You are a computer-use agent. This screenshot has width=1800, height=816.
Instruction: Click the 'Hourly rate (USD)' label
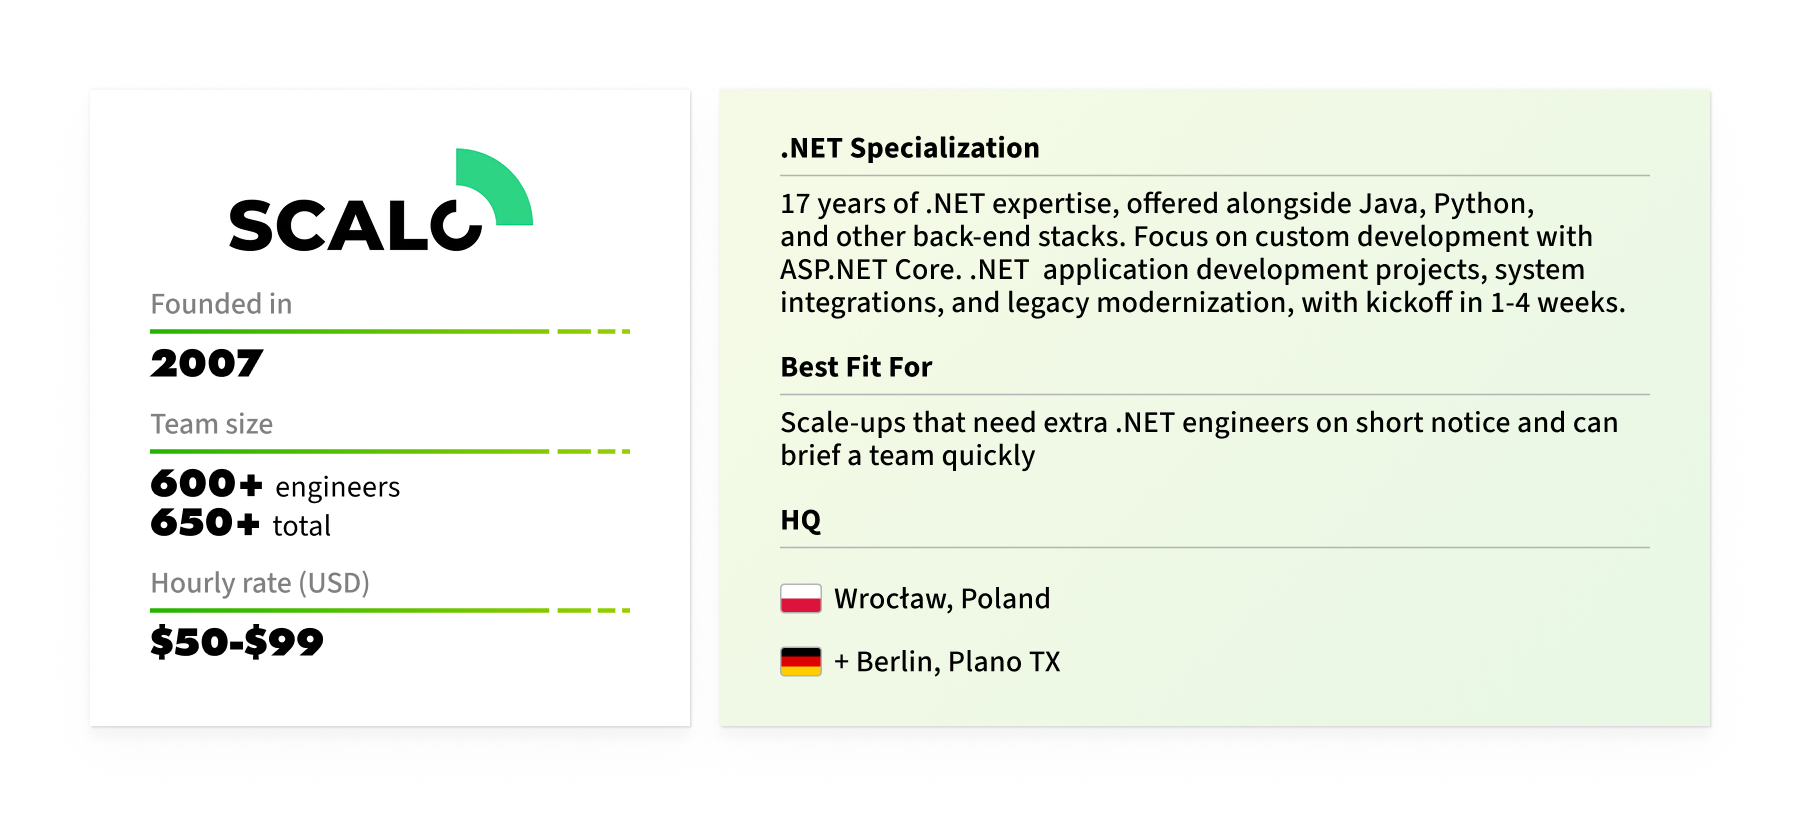[x=260, y=583]
